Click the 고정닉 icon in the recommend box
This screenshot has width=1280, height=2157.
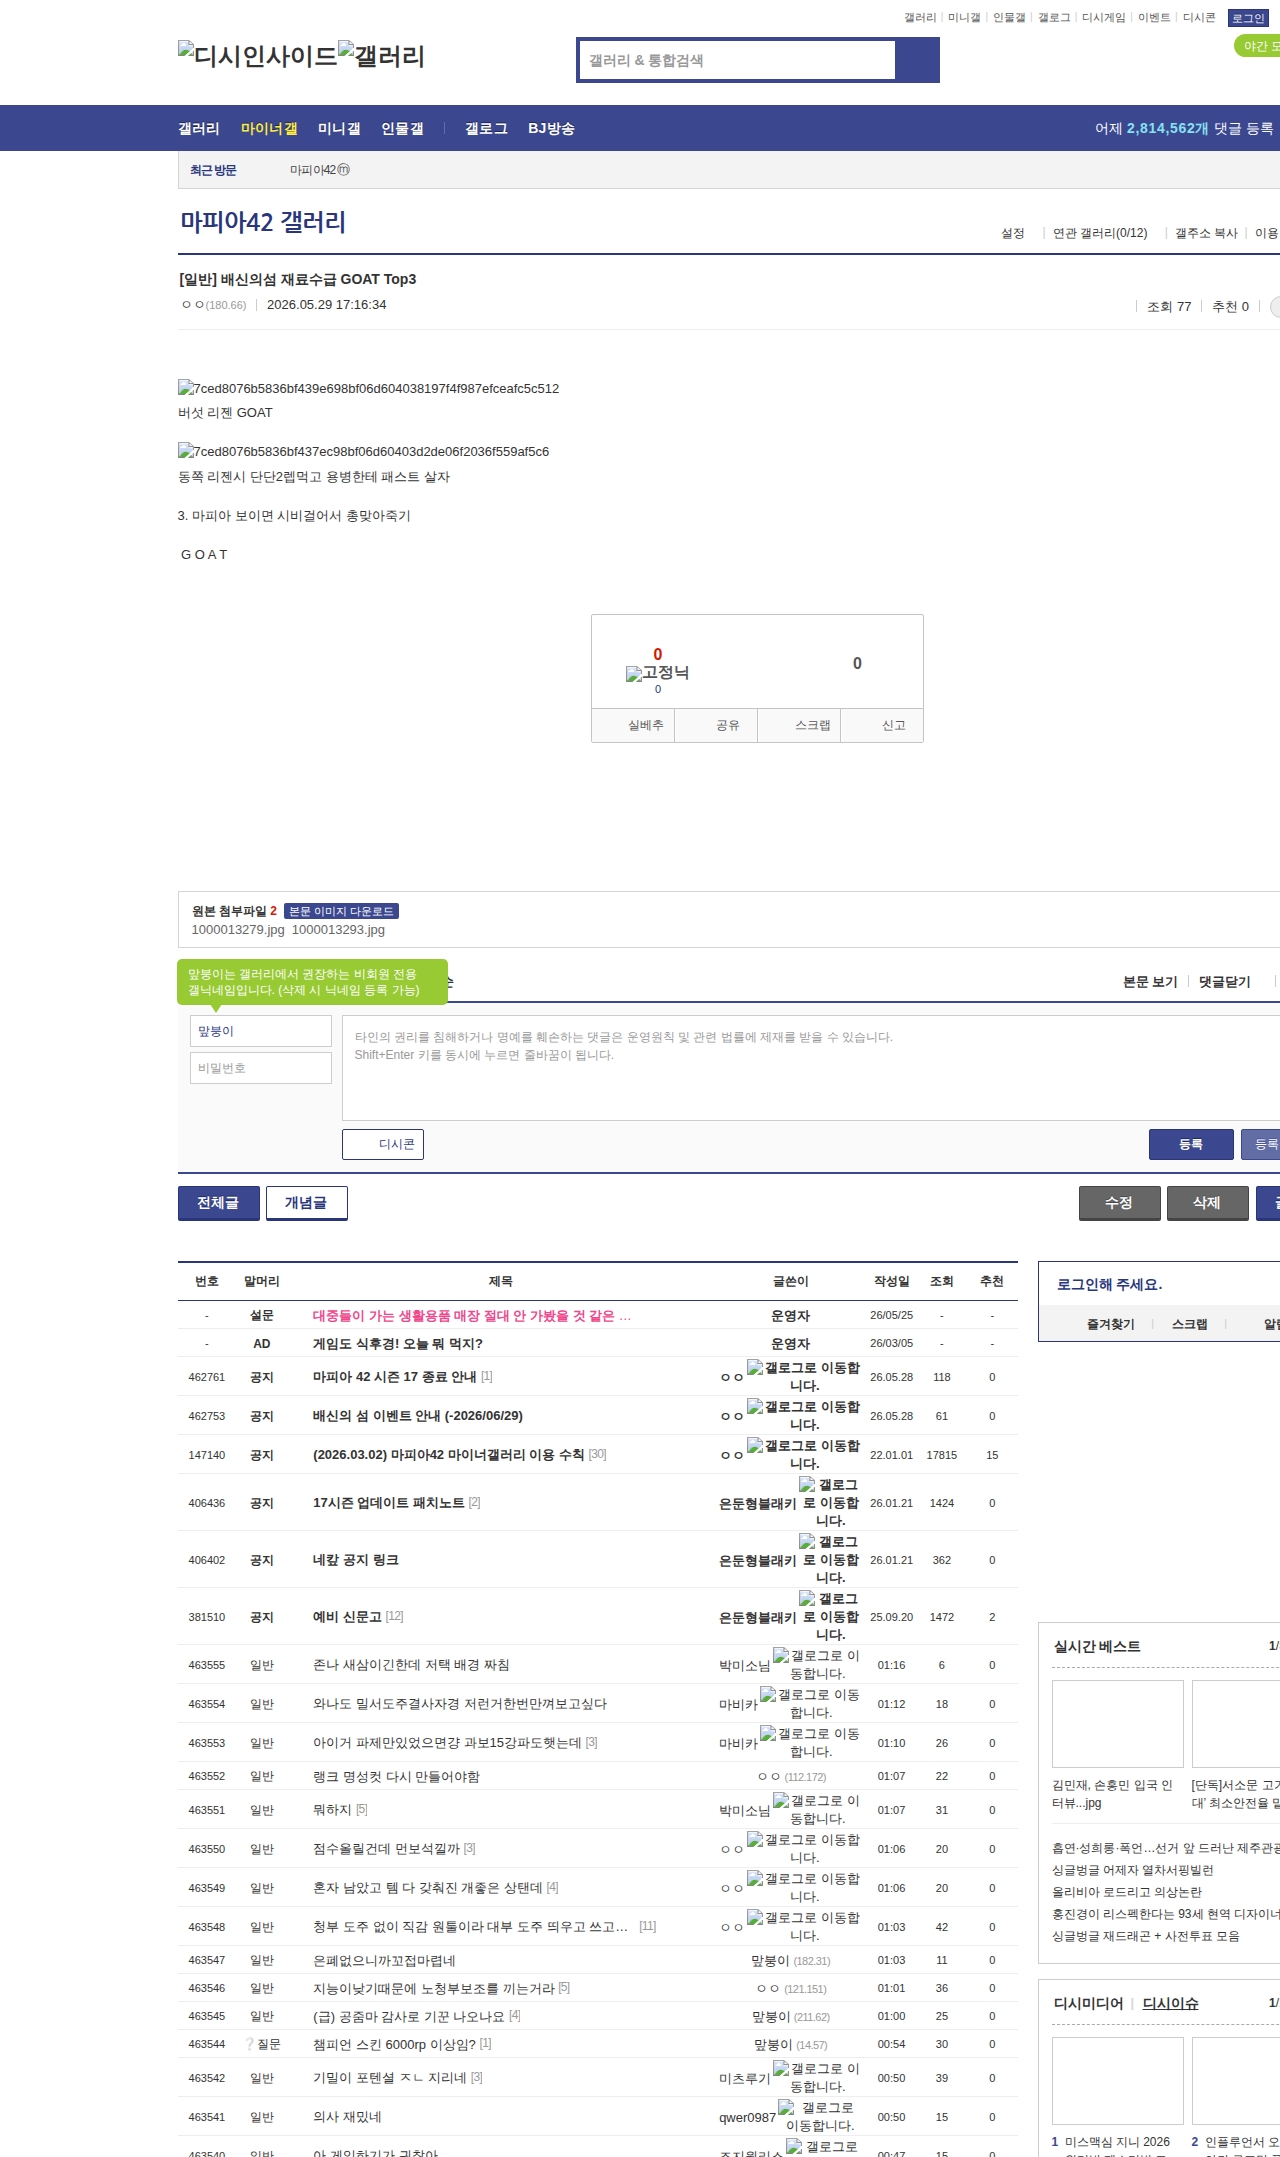click(x=657, y=673)
